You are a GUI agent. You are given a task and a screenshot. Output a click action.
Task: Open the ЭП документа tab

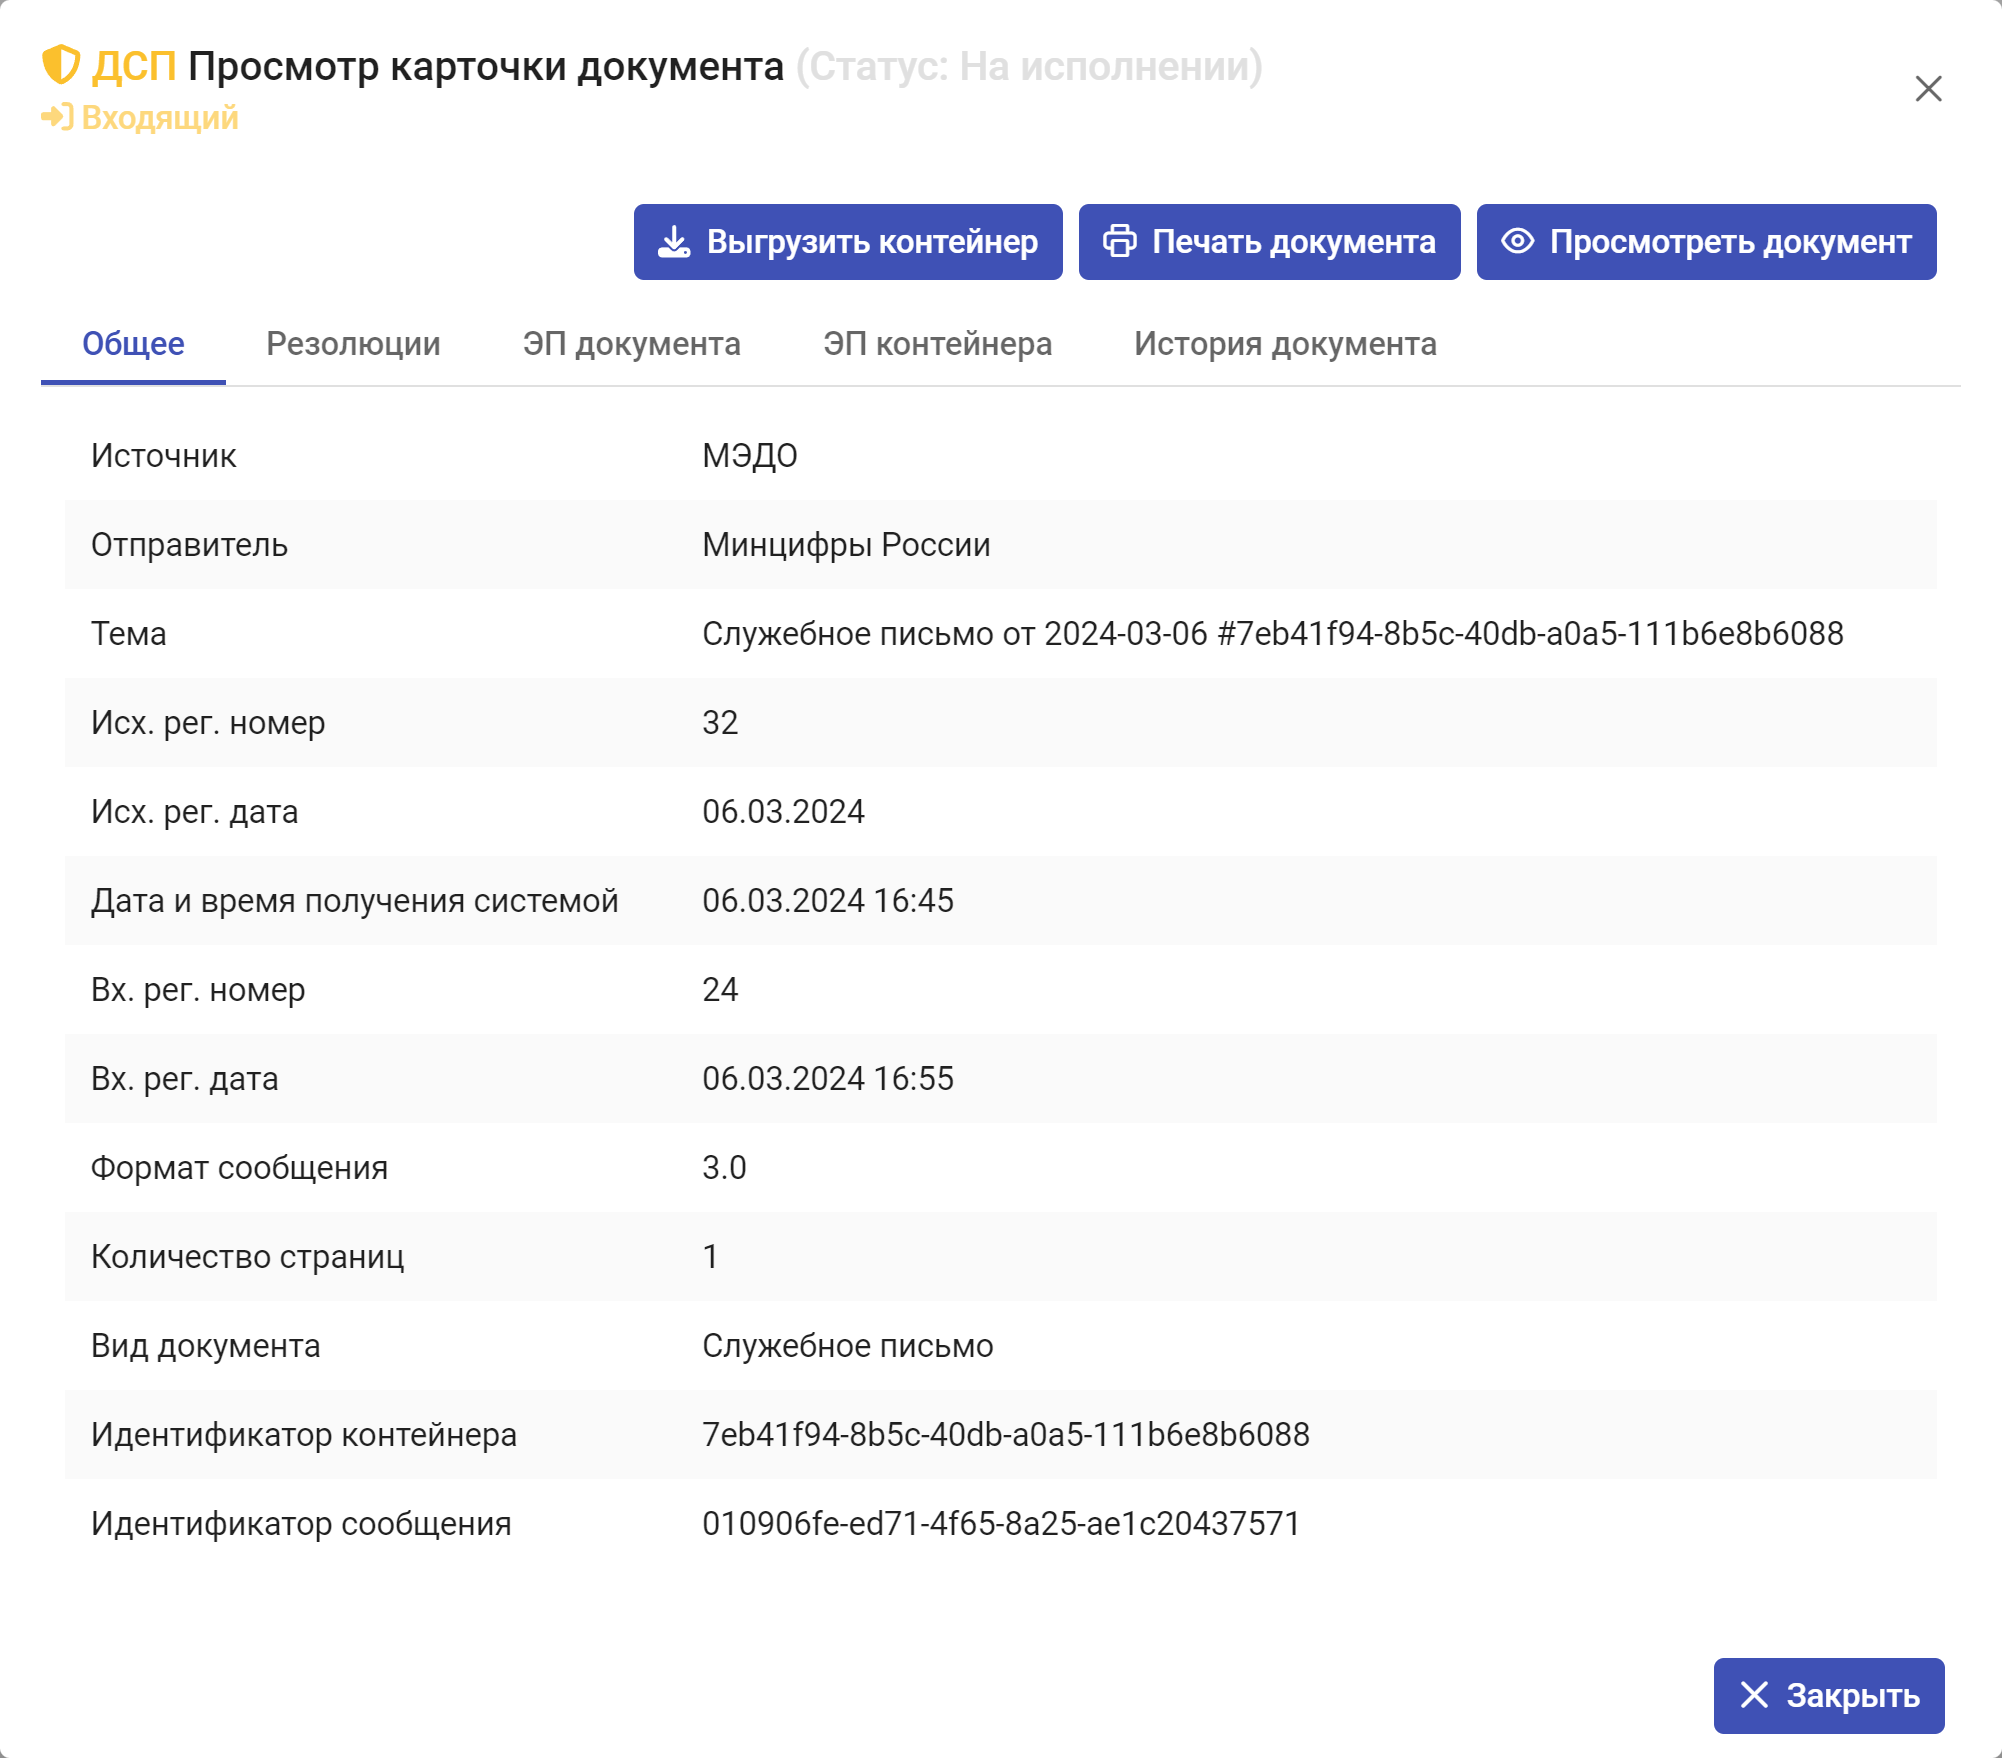[x=632, y=344]
